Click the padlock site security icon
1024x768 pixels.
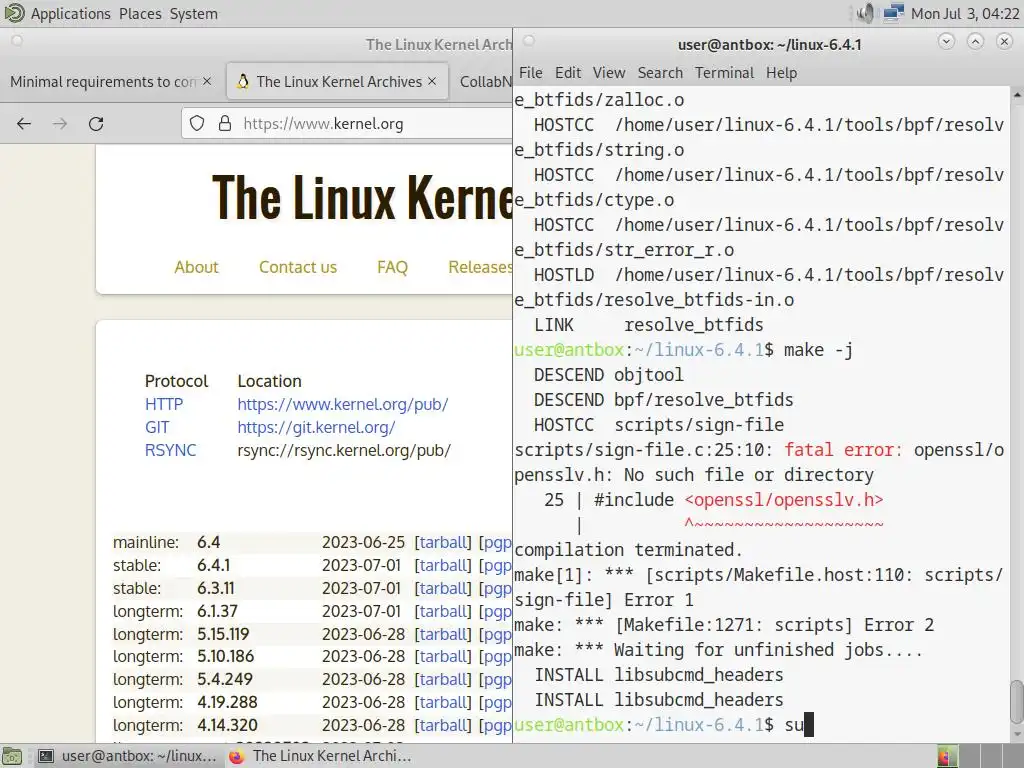[225, 123]
